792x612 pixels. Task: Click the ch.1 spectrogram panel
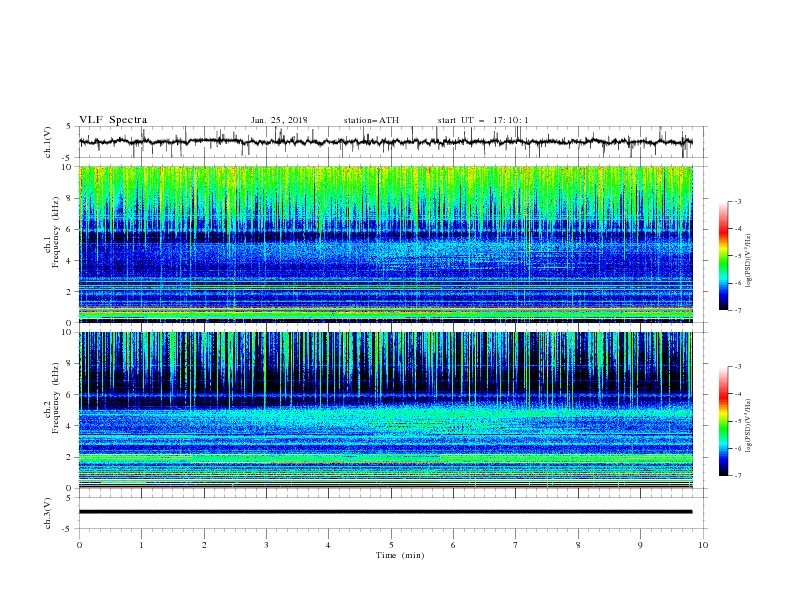386,244
